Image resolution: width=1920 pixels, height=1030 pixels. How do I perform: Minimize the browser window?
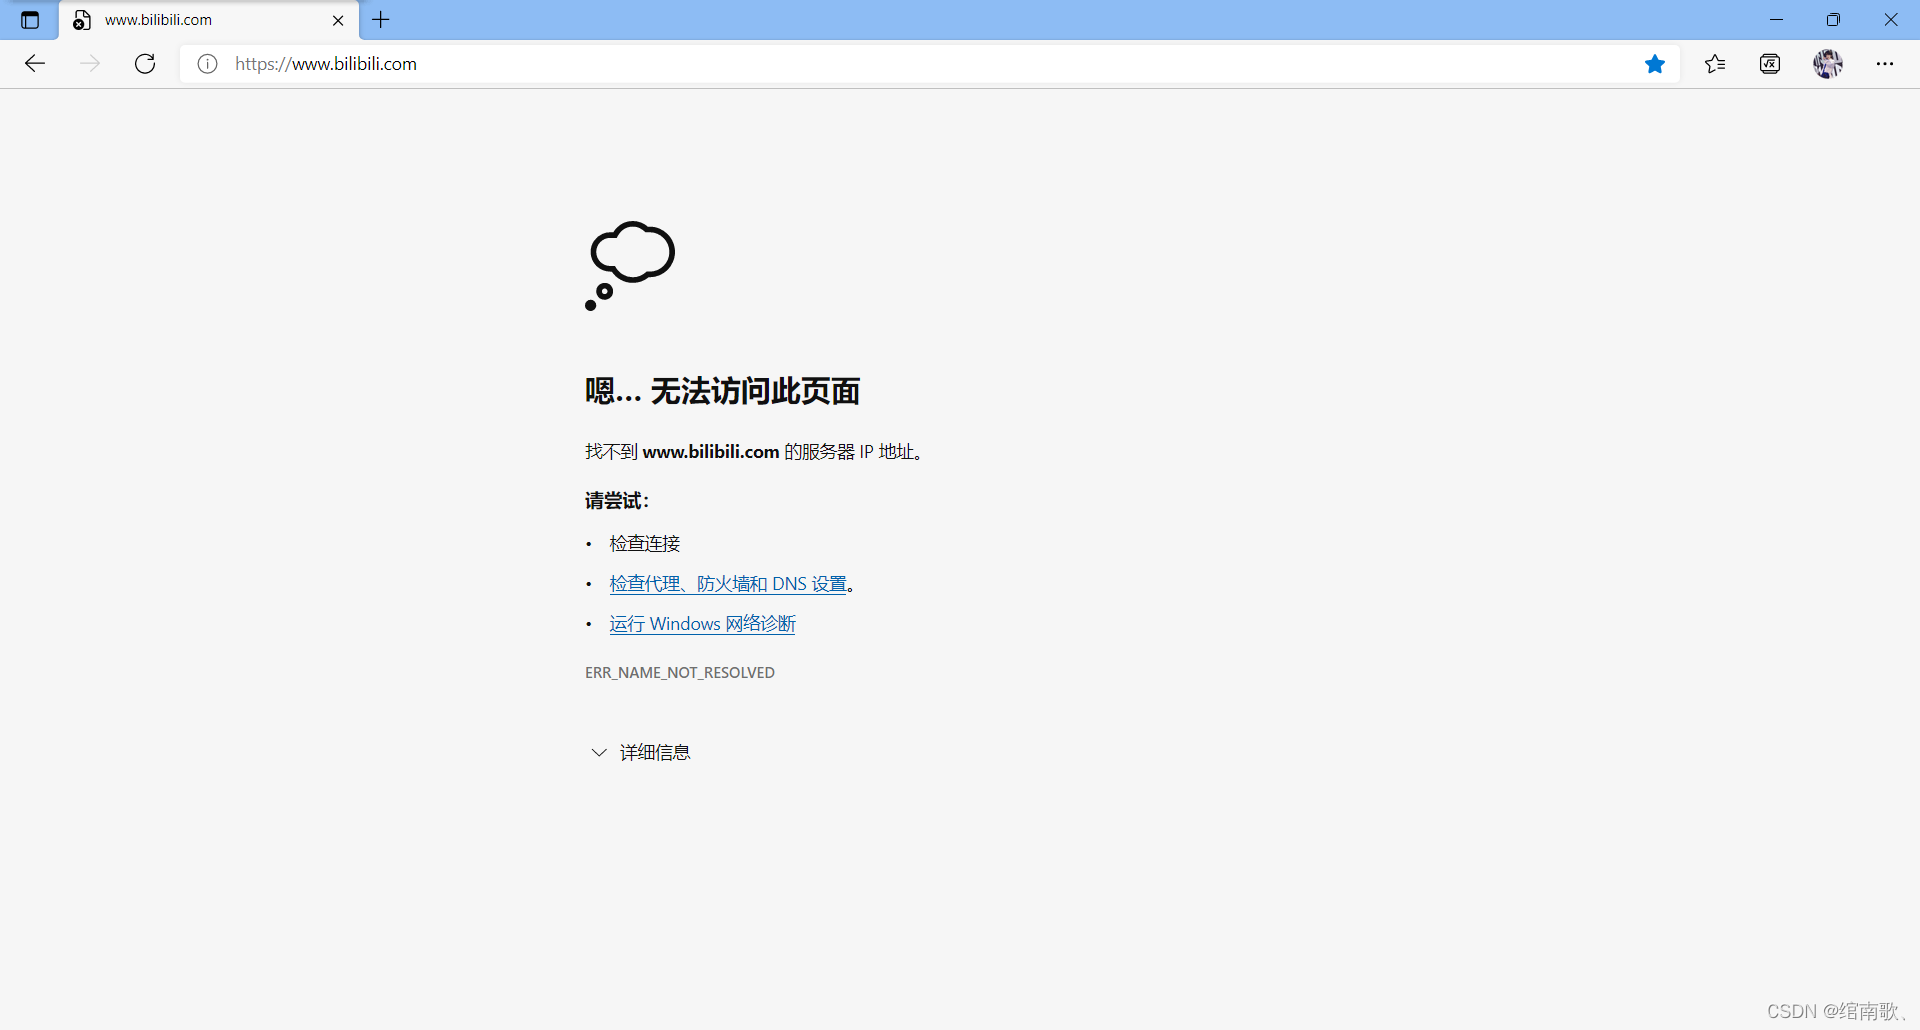coord(1776,20)
